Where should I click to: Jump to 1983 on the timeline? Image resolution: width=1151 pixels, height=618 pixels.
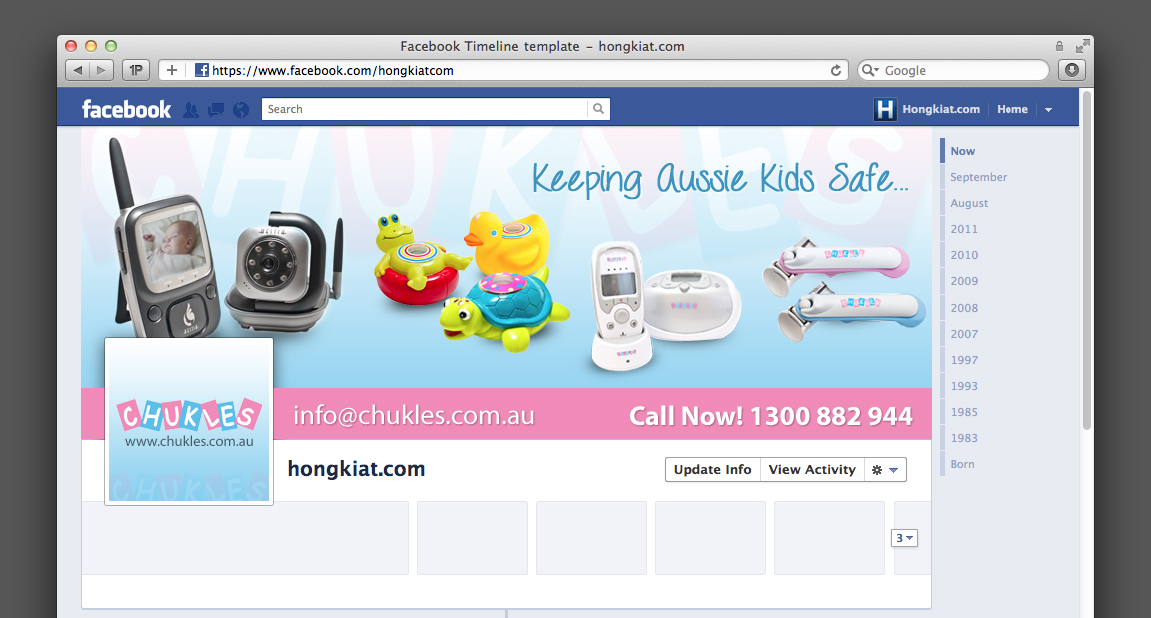click(x=964, y=438)
